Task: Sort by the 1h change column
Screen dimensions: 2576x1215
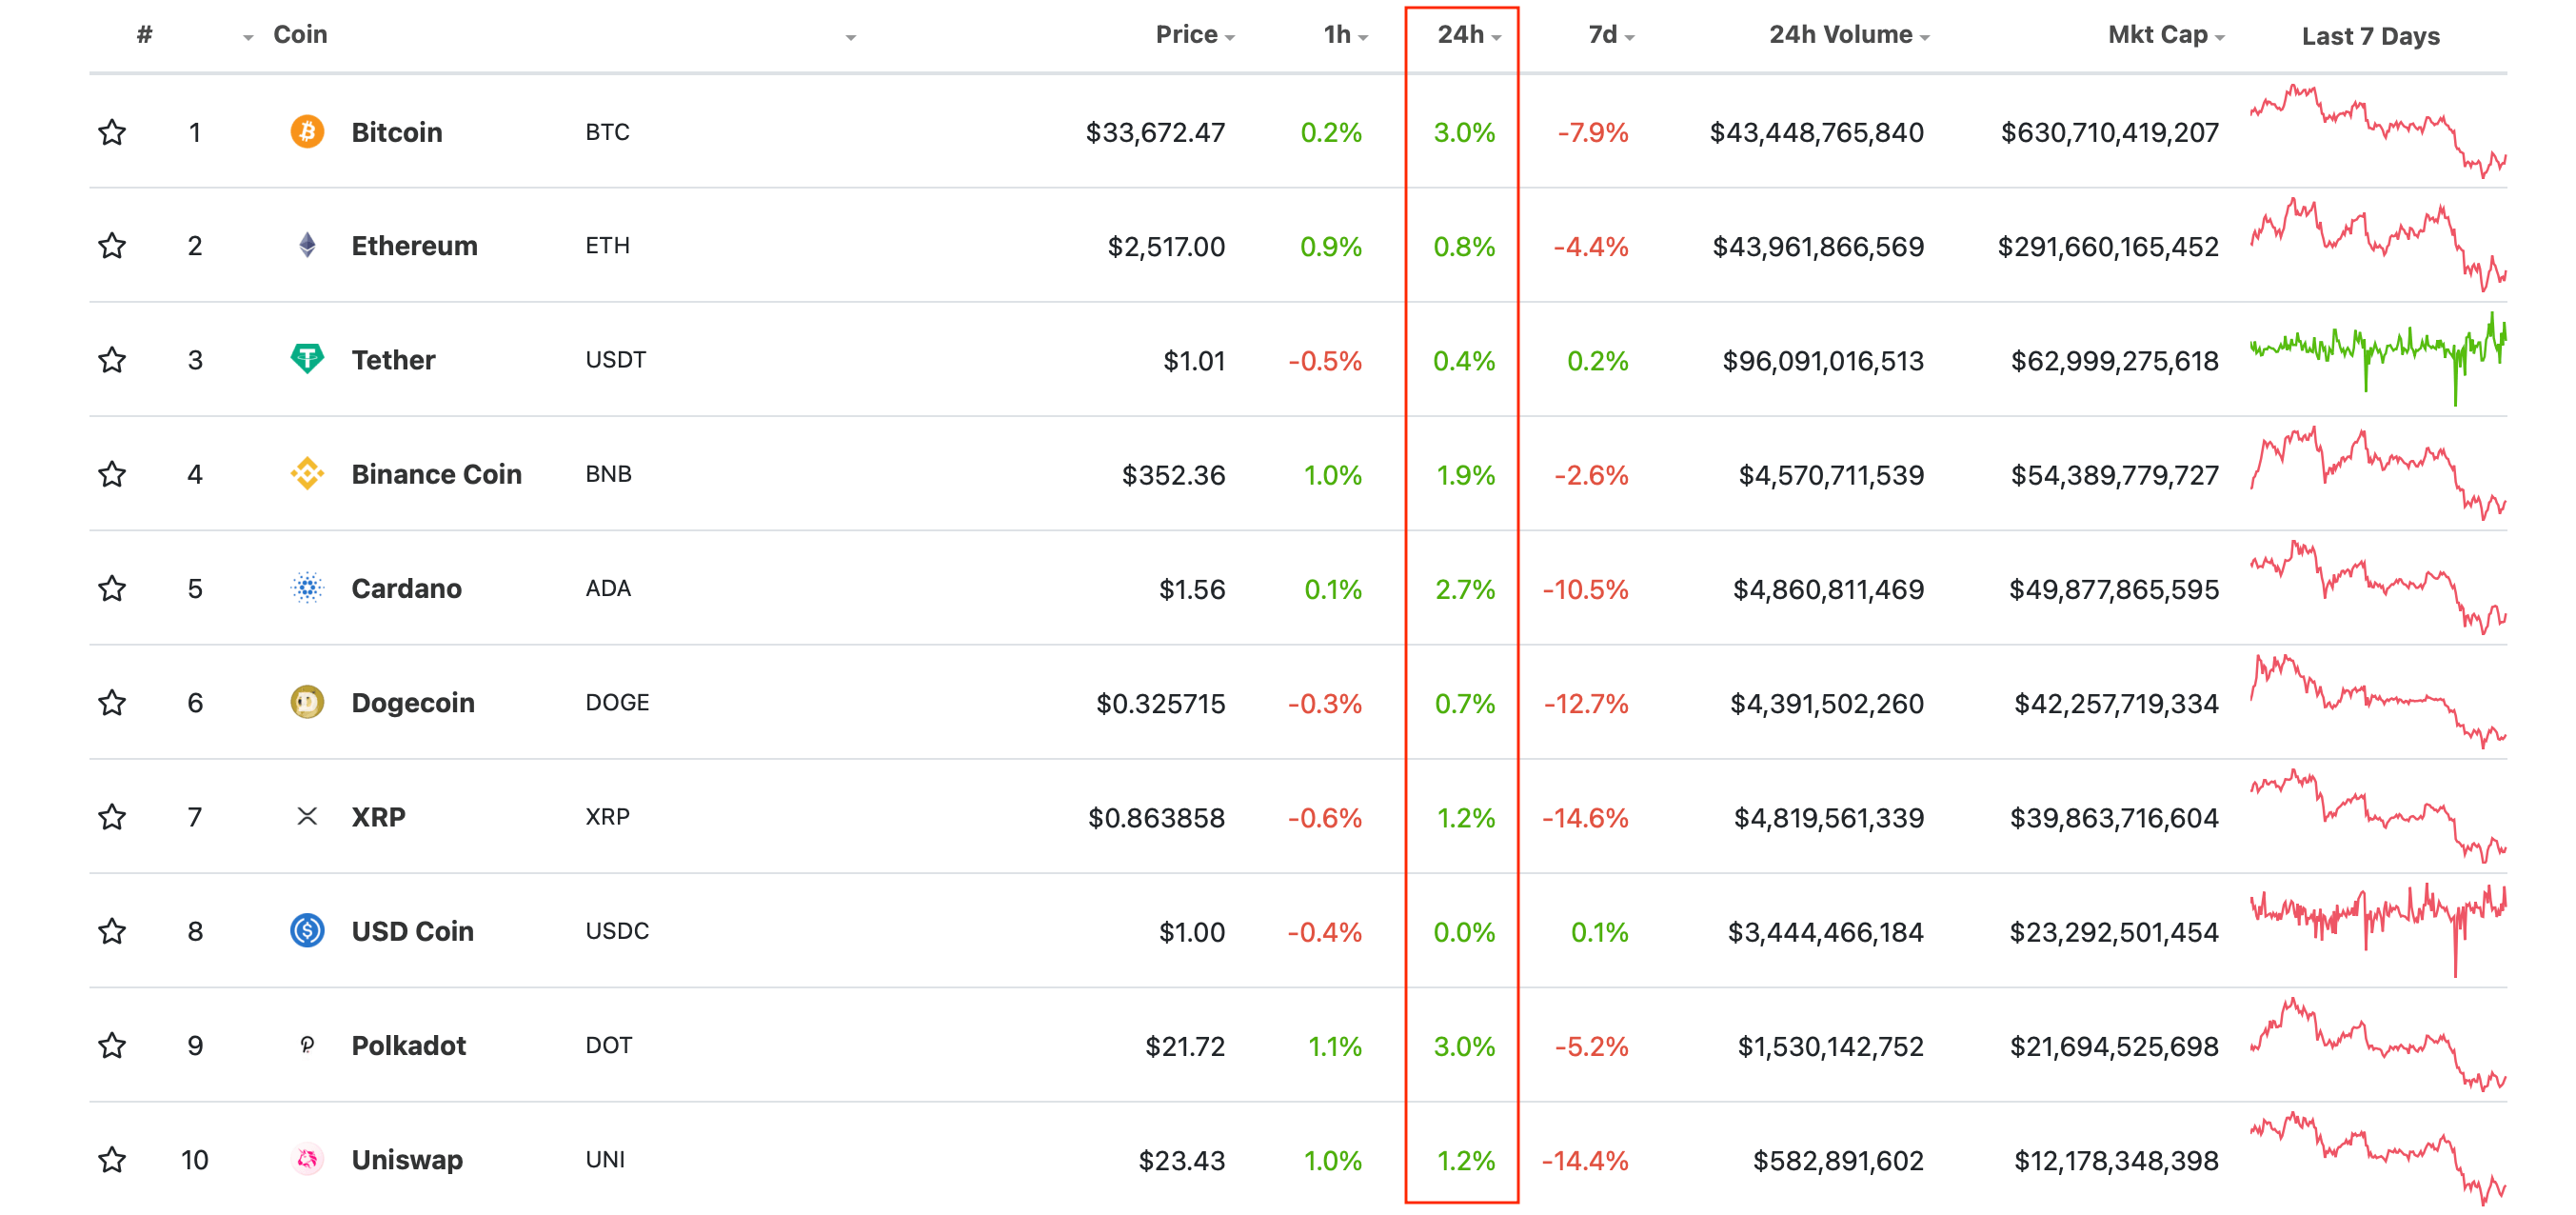Action: (x=1345, y=35)
